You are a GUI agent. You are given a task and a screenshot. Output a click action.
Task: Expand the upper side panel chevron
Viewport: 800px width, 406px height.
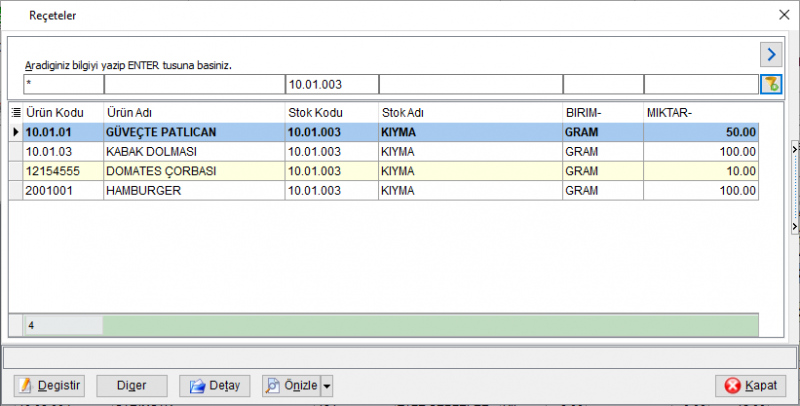pos(795,149)
